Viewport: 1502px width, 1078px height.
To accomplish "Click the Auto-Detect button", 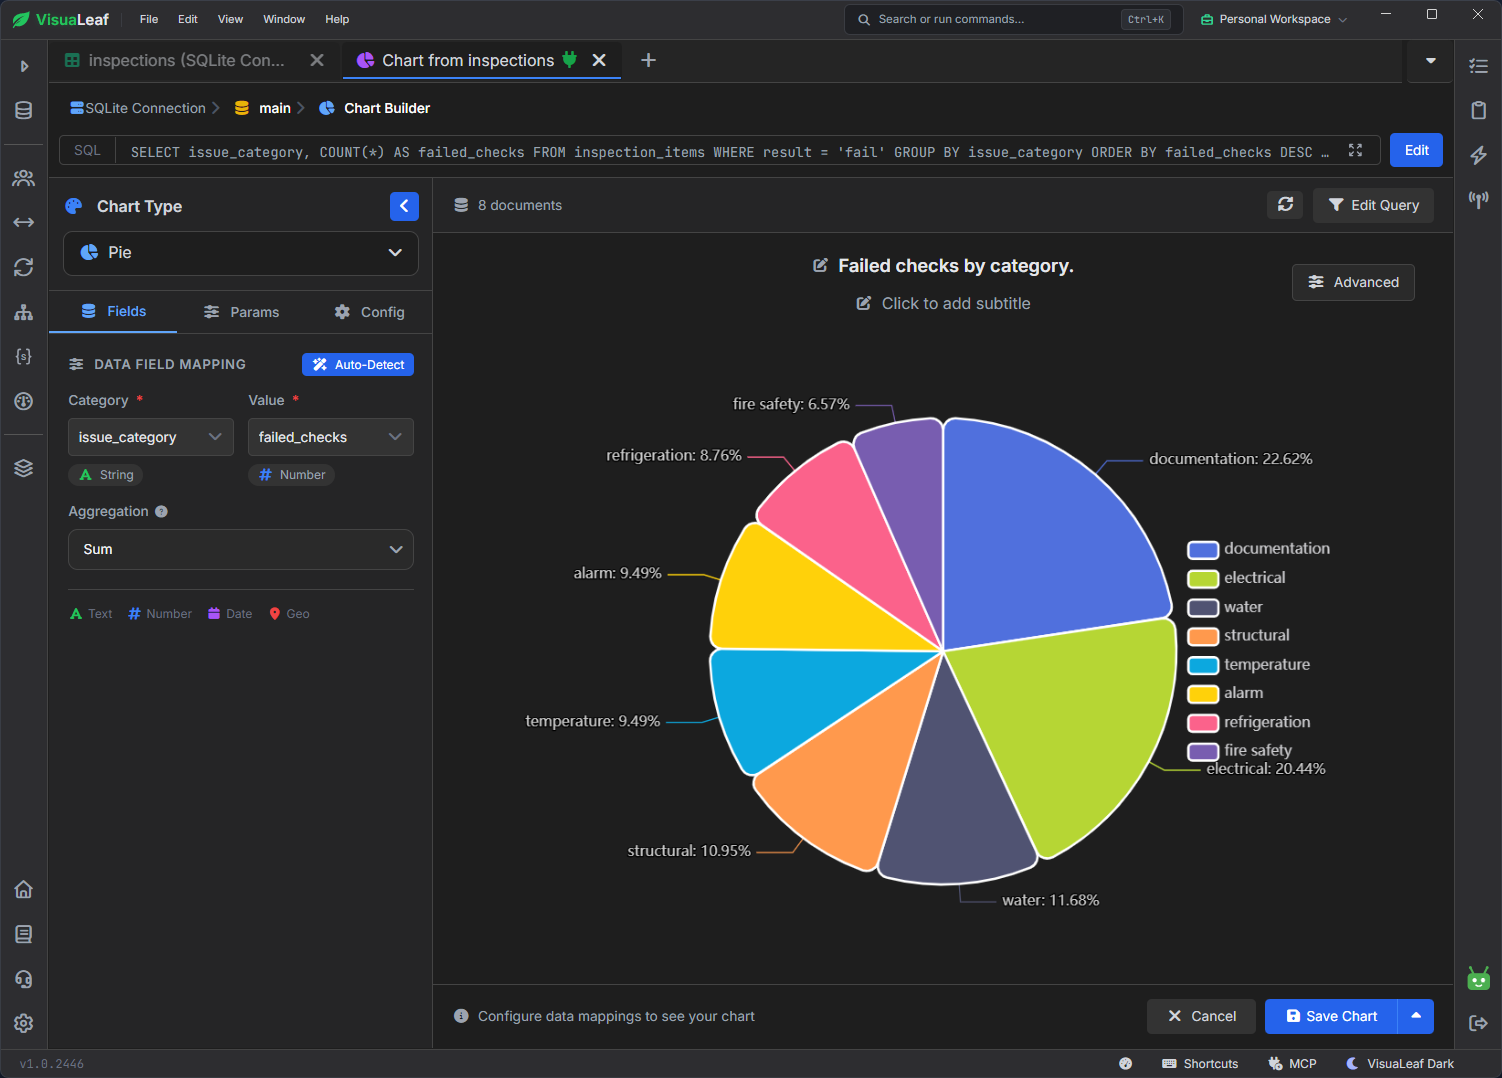I will tap(358, 365).
